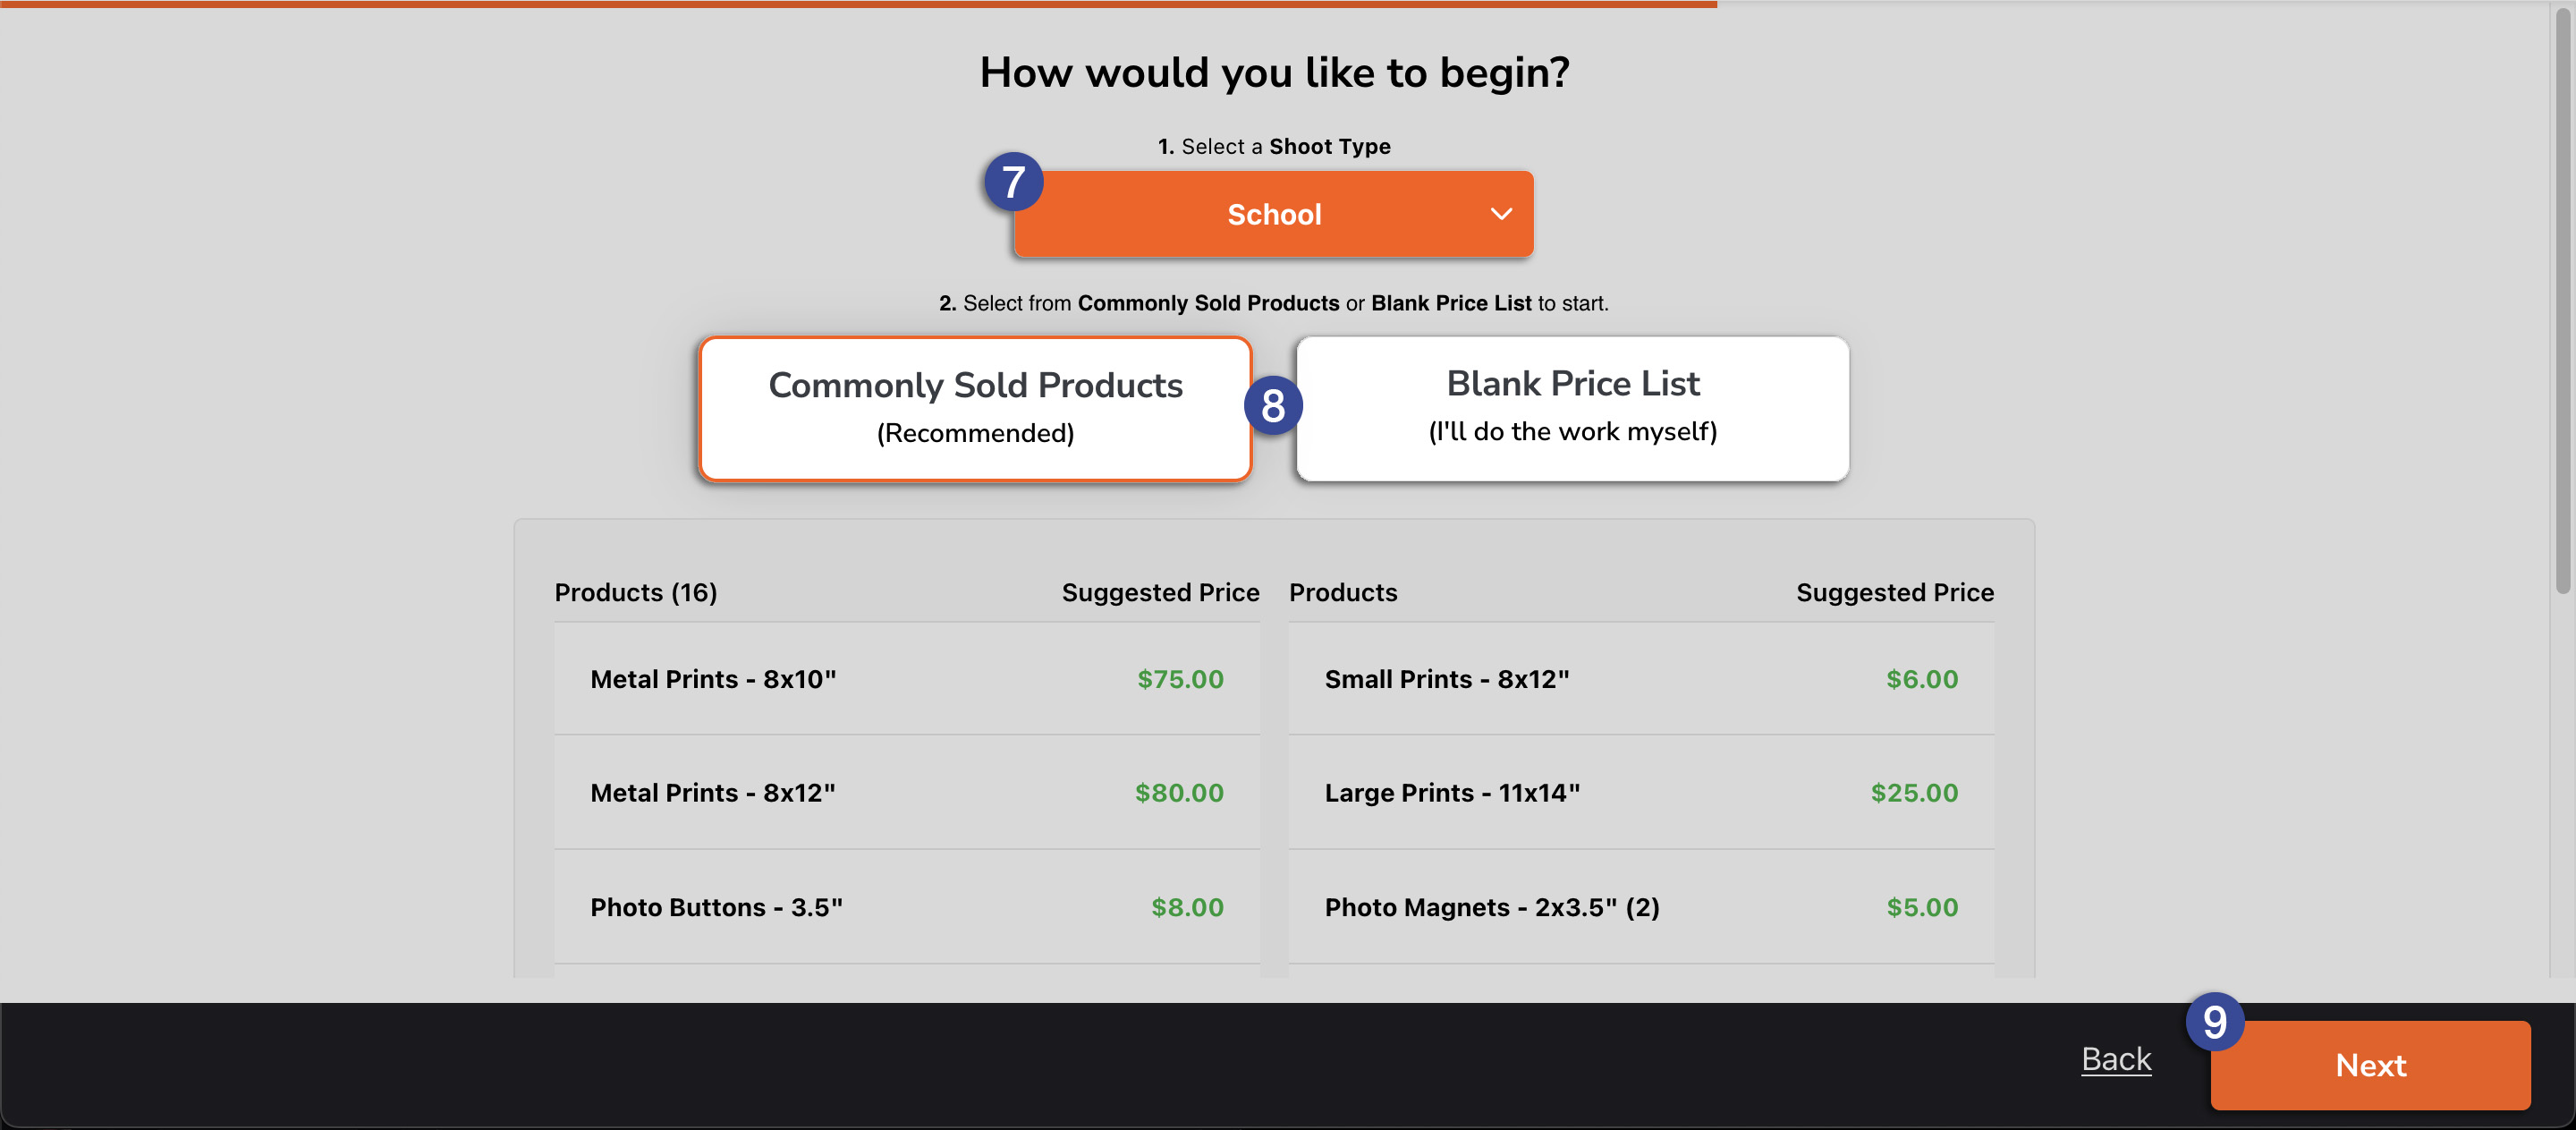
Task: Click the $6.00 price for Small Prints
Action: pos(1921,678)
